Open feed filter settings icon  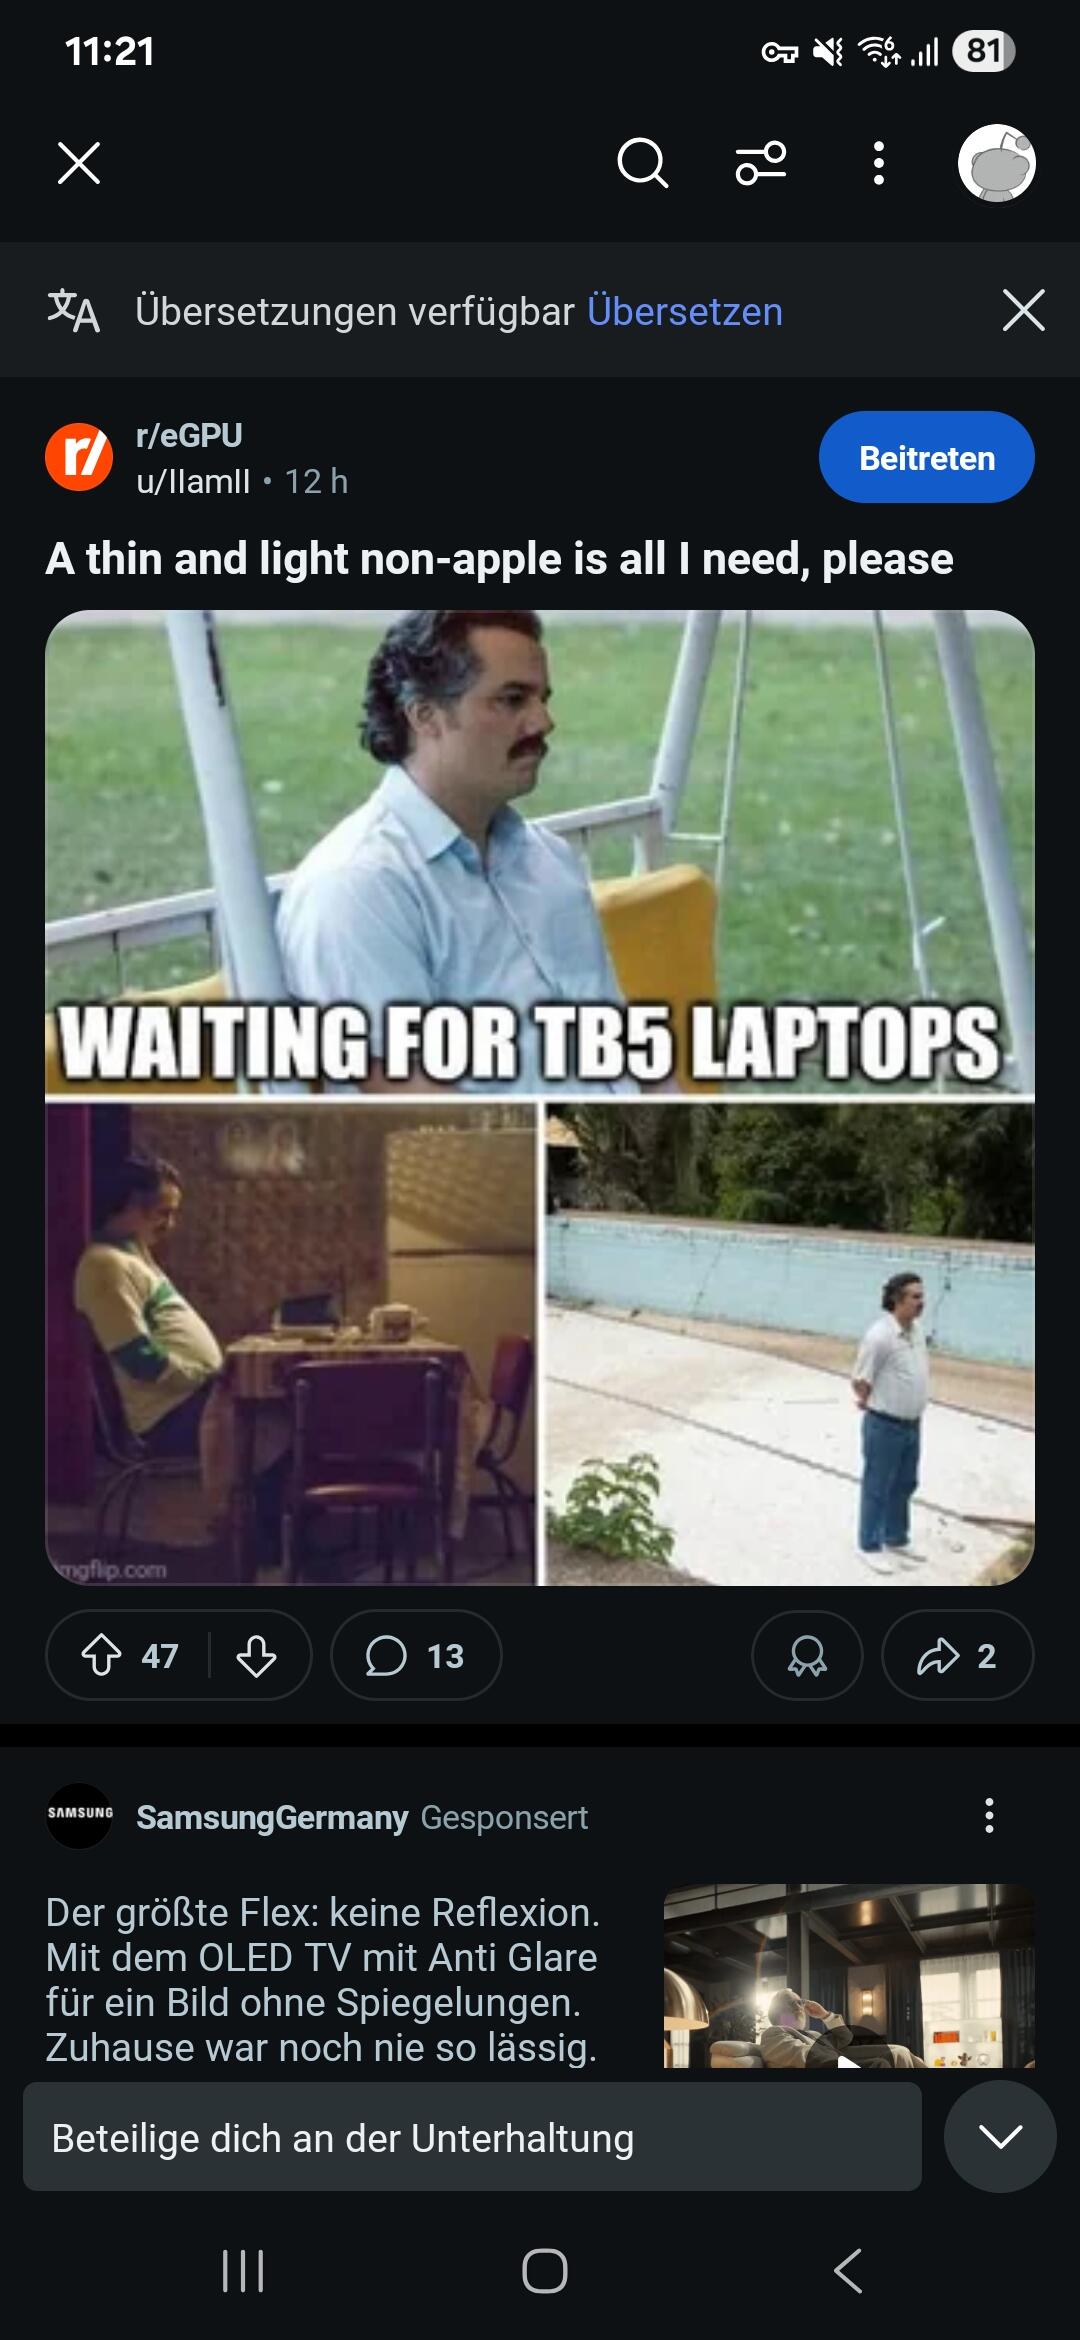(761, 163)
